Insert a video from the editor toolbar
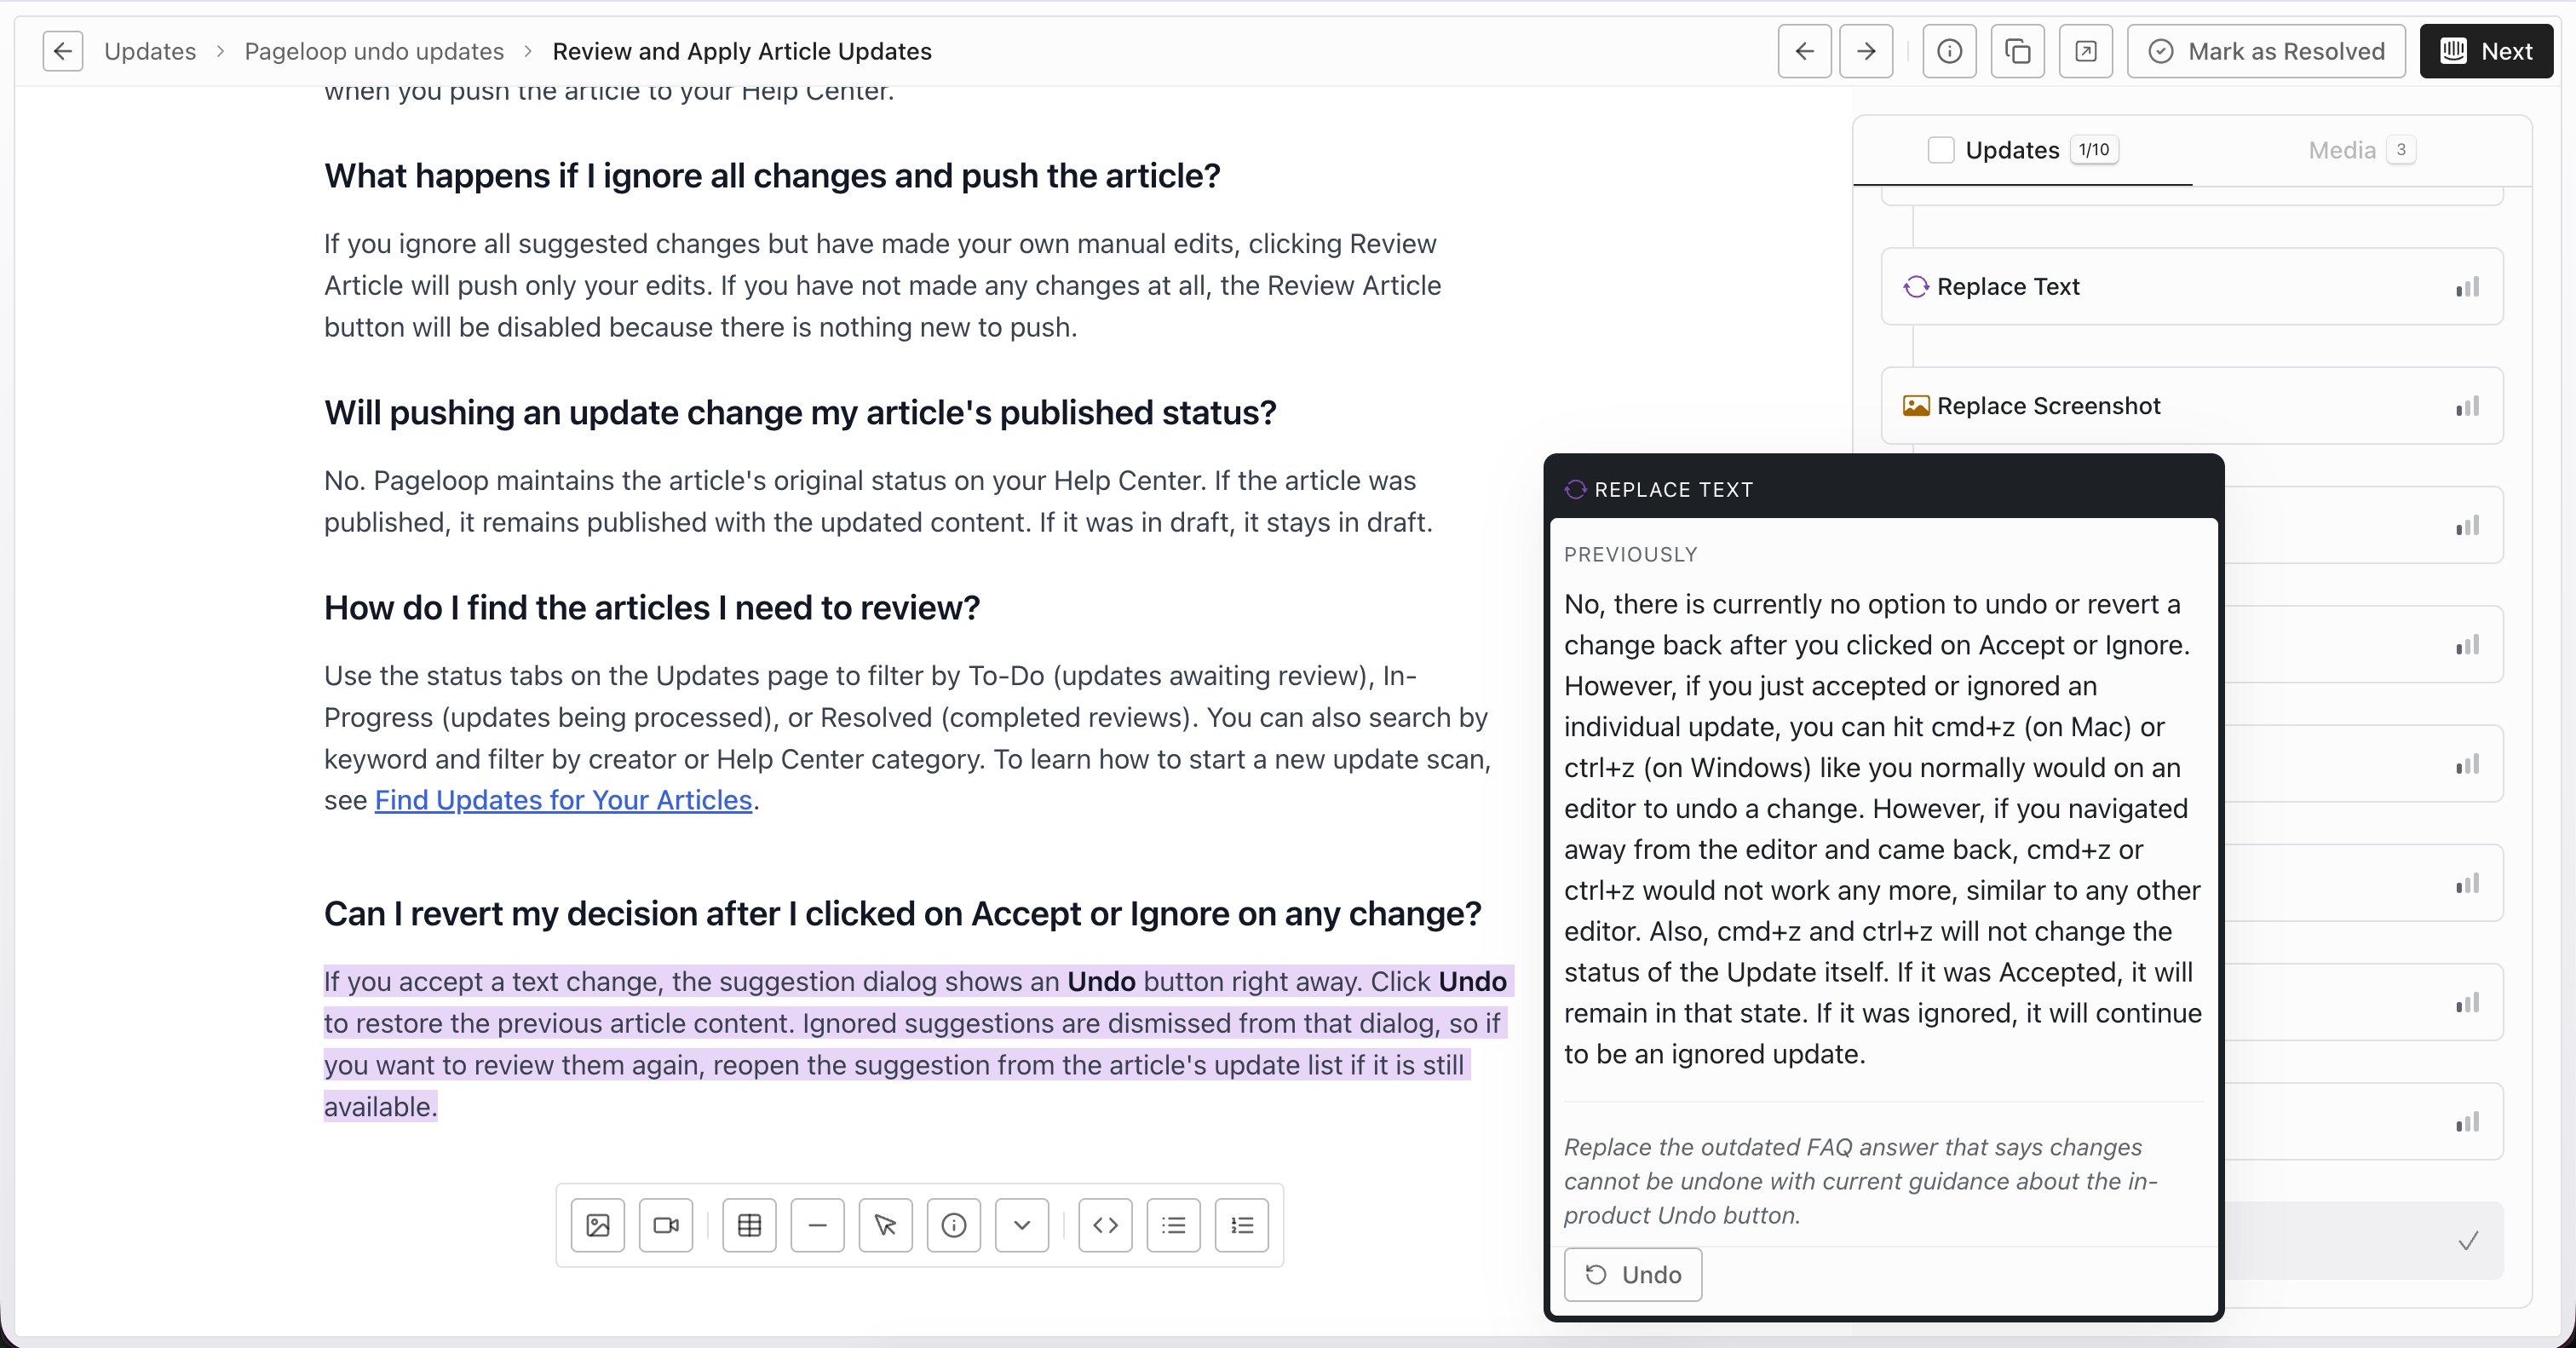Screen dimensions: 2576x1348 (666, 1225)
